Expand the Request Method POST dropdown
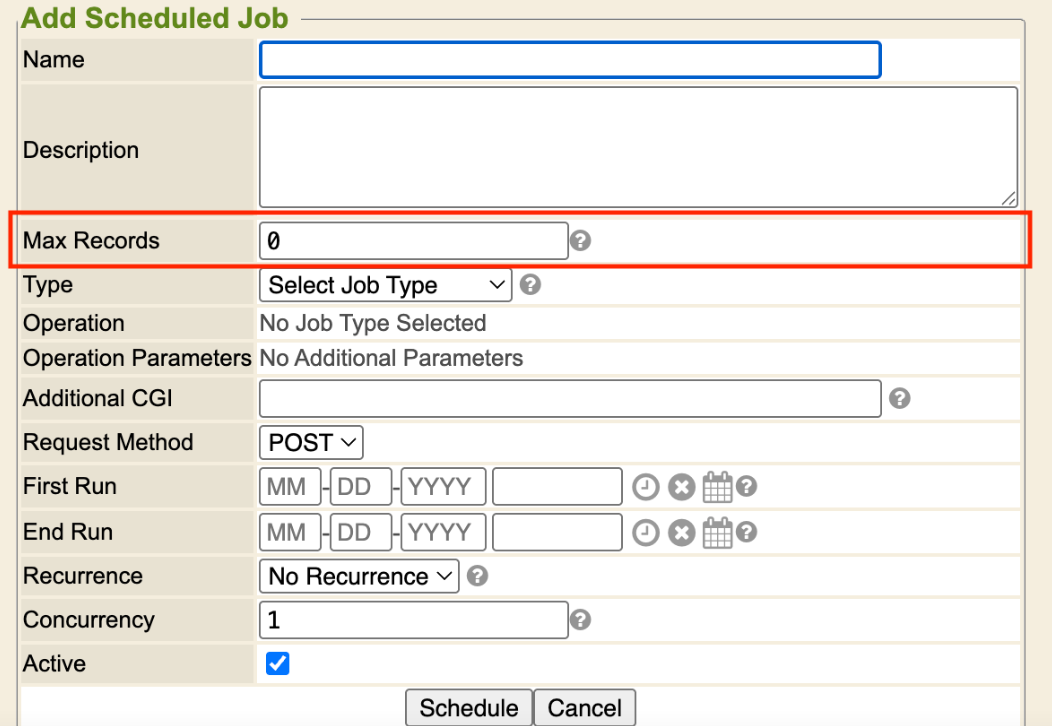The height and width of the screenshot is (726, 1052). [x=311, y=442]
